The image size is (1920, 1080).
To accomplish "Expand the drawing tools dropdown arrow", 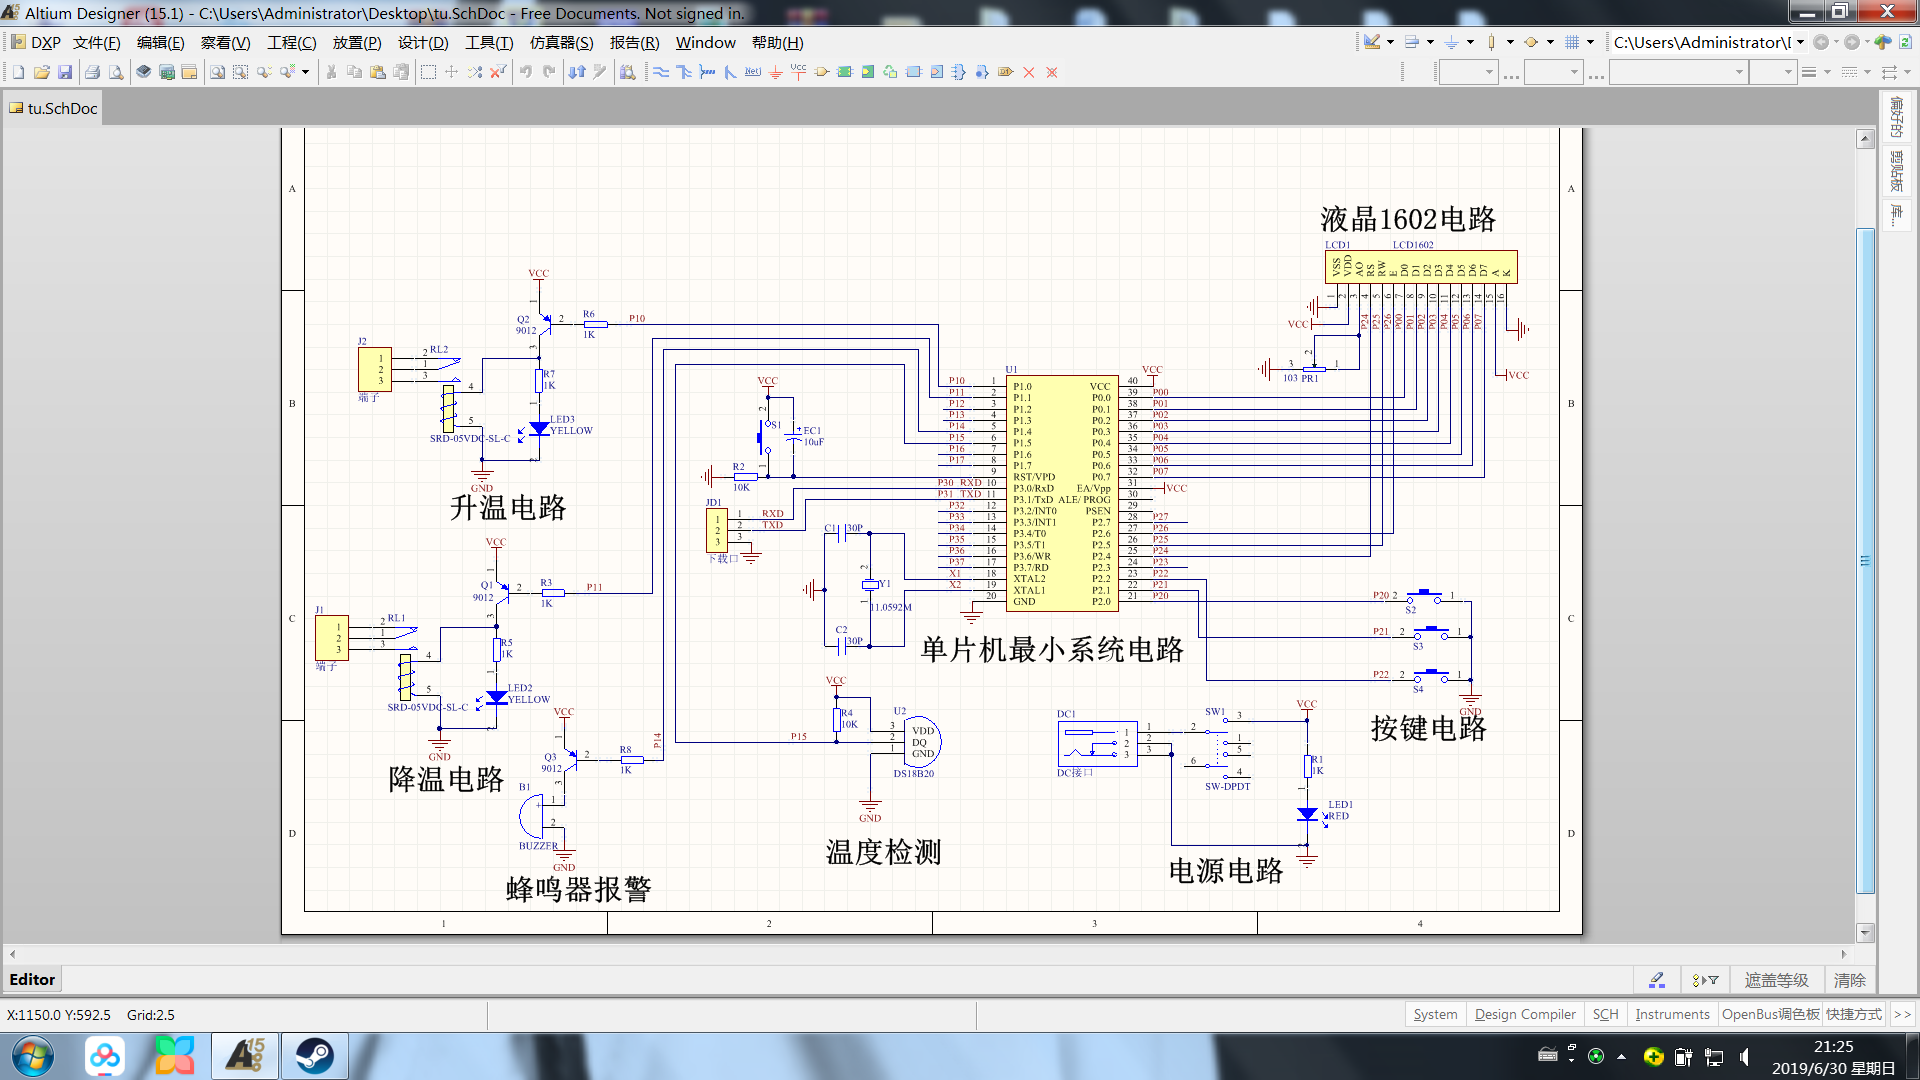I will (x=1391, y=42).
